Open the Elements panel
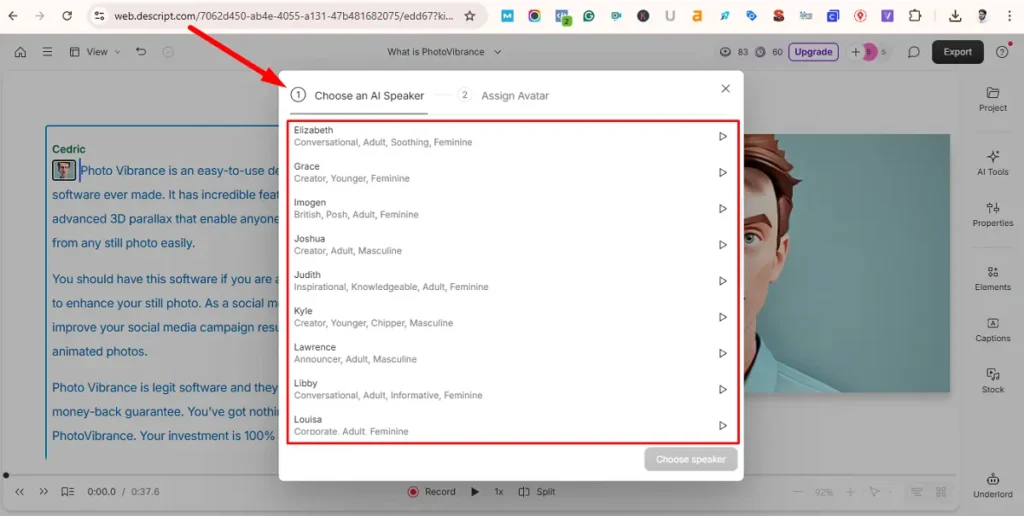This screenshot has width=1024, height=516. click(x=992, y=278)
